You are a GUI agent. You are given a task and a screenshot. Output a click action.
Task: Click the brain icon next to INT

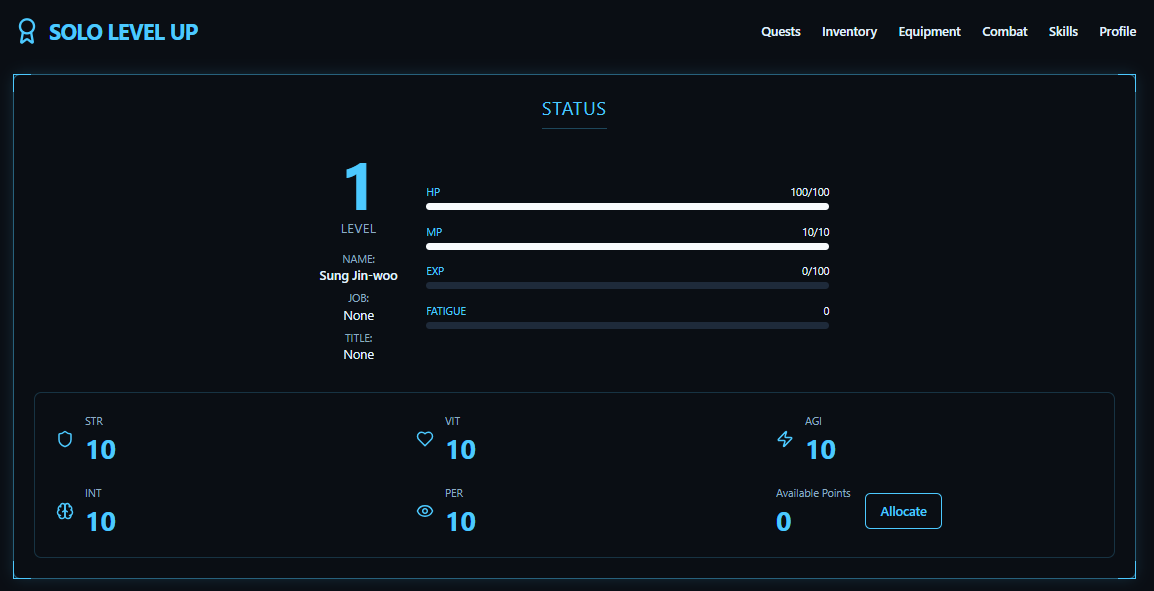(65, 510)
